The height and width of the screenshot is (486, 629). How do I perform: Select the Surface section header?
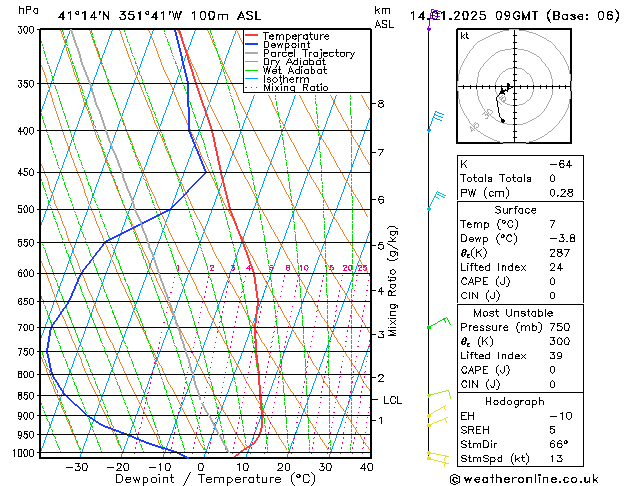click(515, 210)
